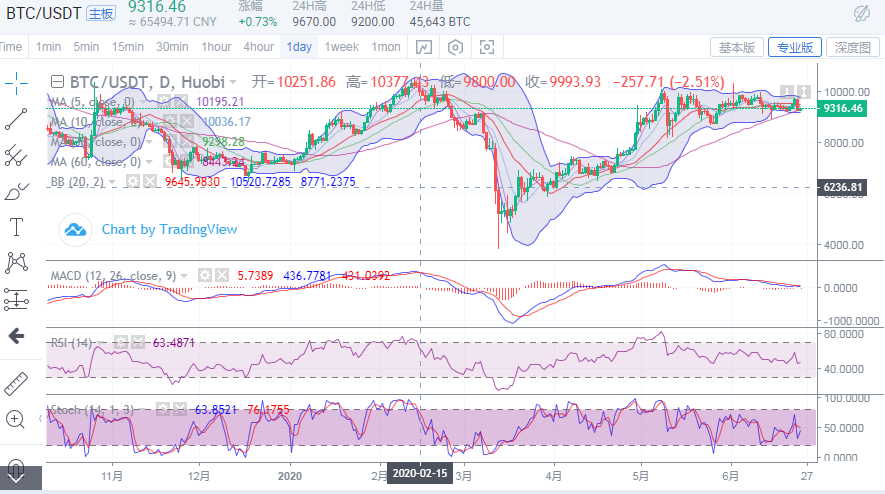The width and height of the screenshot is (885, 494).
Task: Pick the ruler measure tool
Action: 15,383
